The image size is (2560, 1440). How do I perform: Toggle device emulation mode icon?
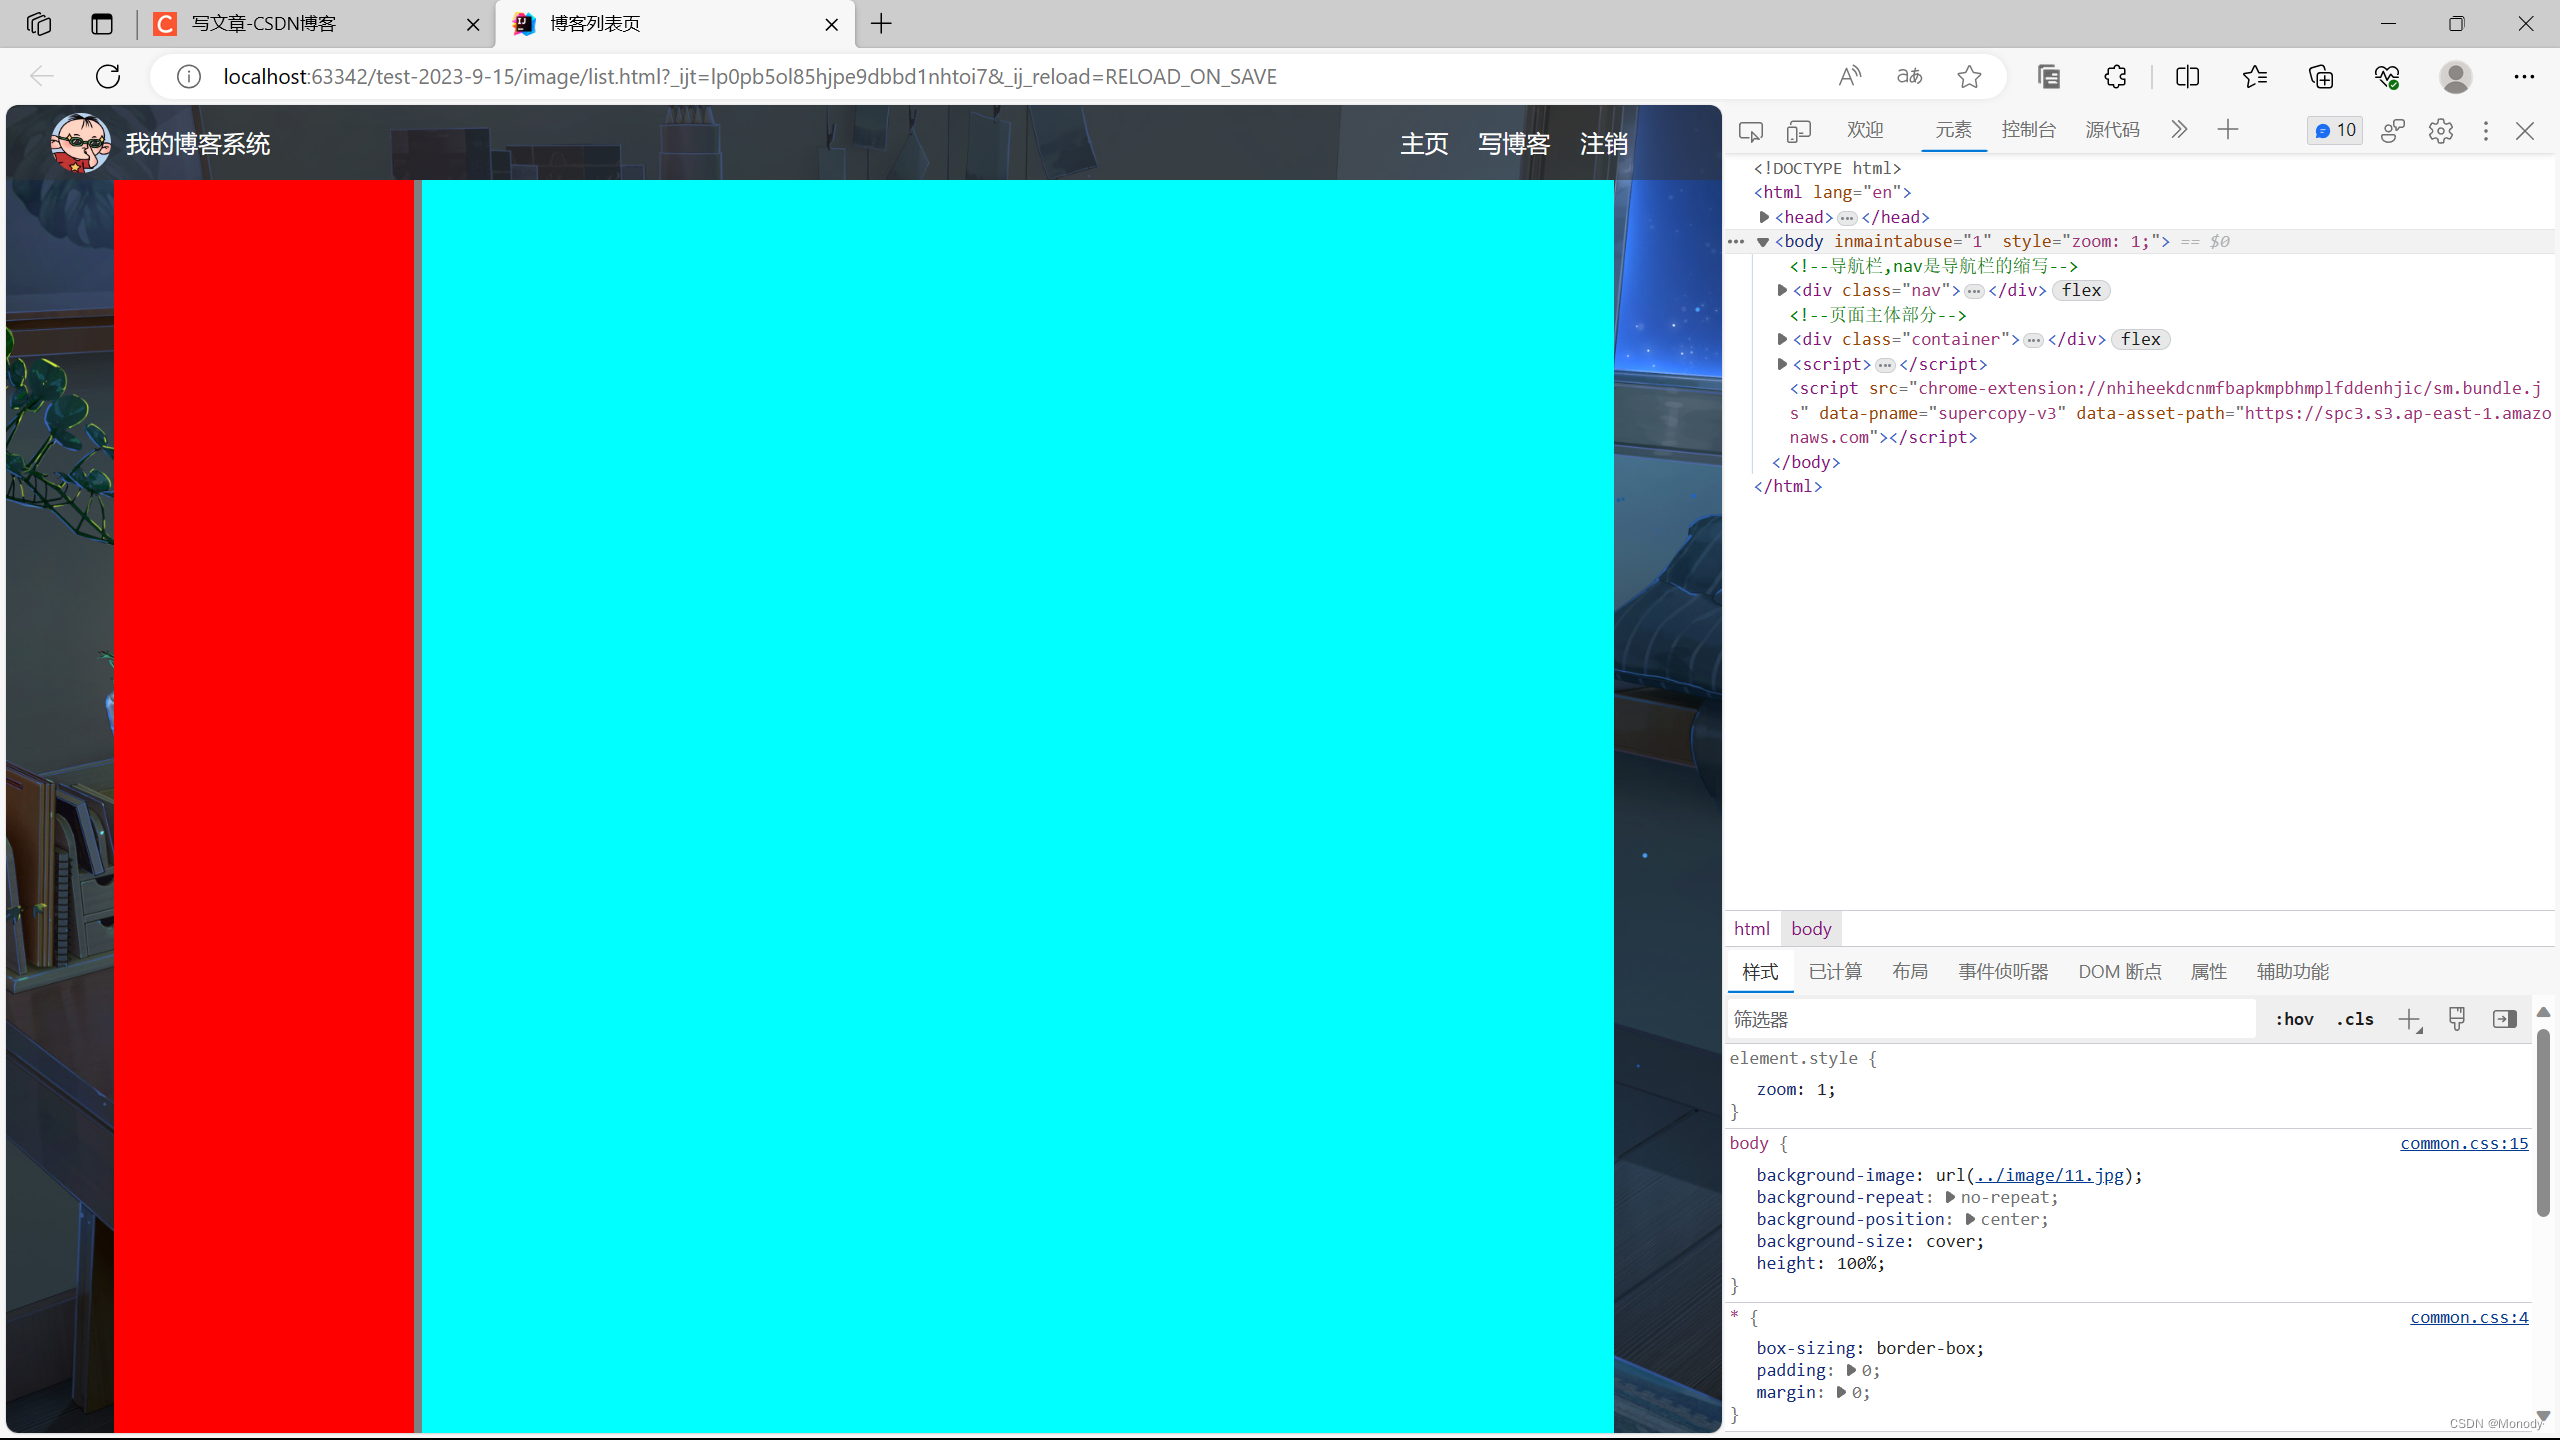(x=1799, y=131)
